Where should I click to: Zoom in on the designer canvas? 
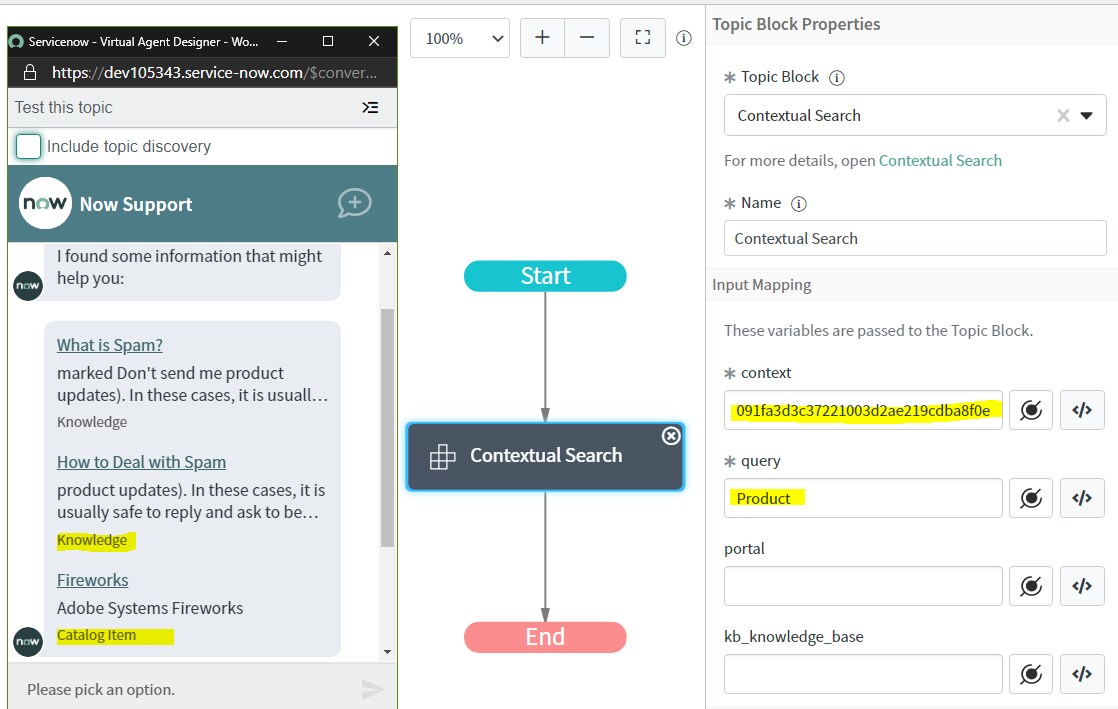point(543,38)
